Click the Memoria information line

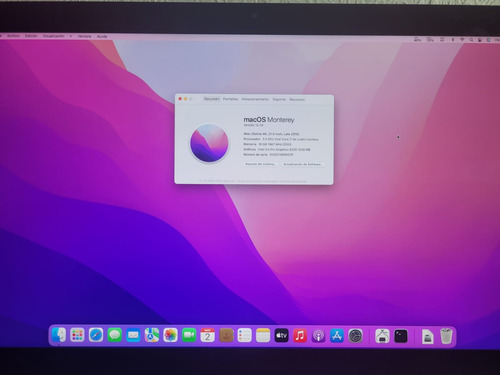[x=267, y=144]
